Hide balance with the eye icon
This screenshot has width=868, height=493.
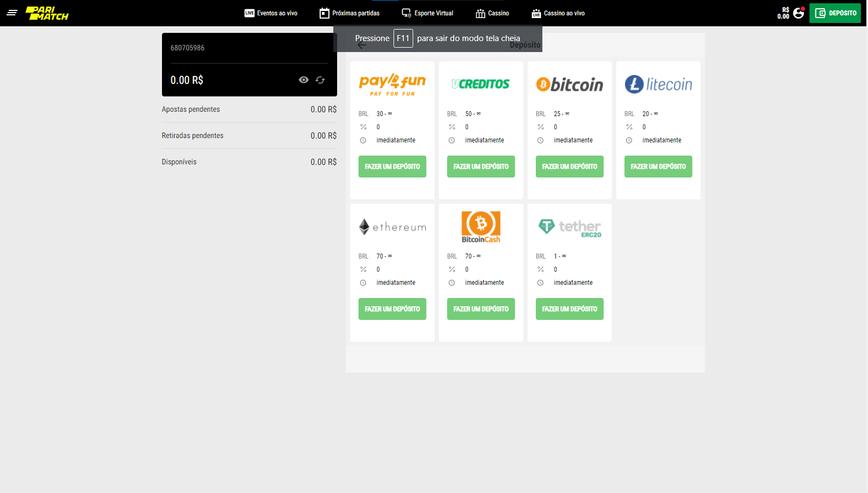(x=304, y=80)
